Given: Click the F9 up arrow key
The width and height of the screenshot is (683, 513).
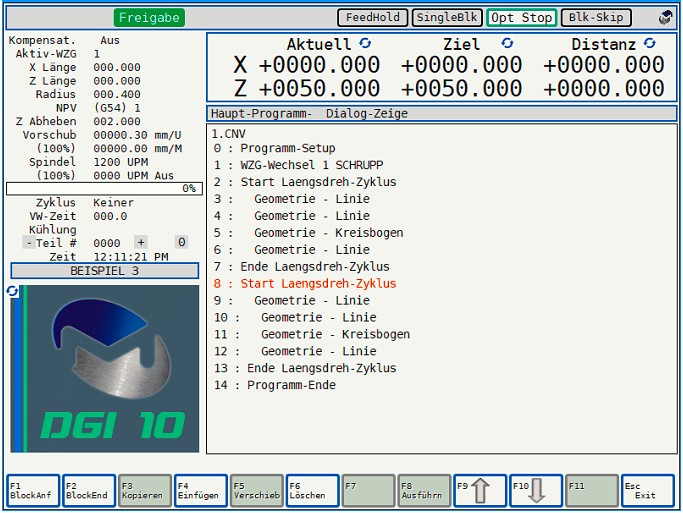Looking at the screenshot, I should tap(480, 491).
